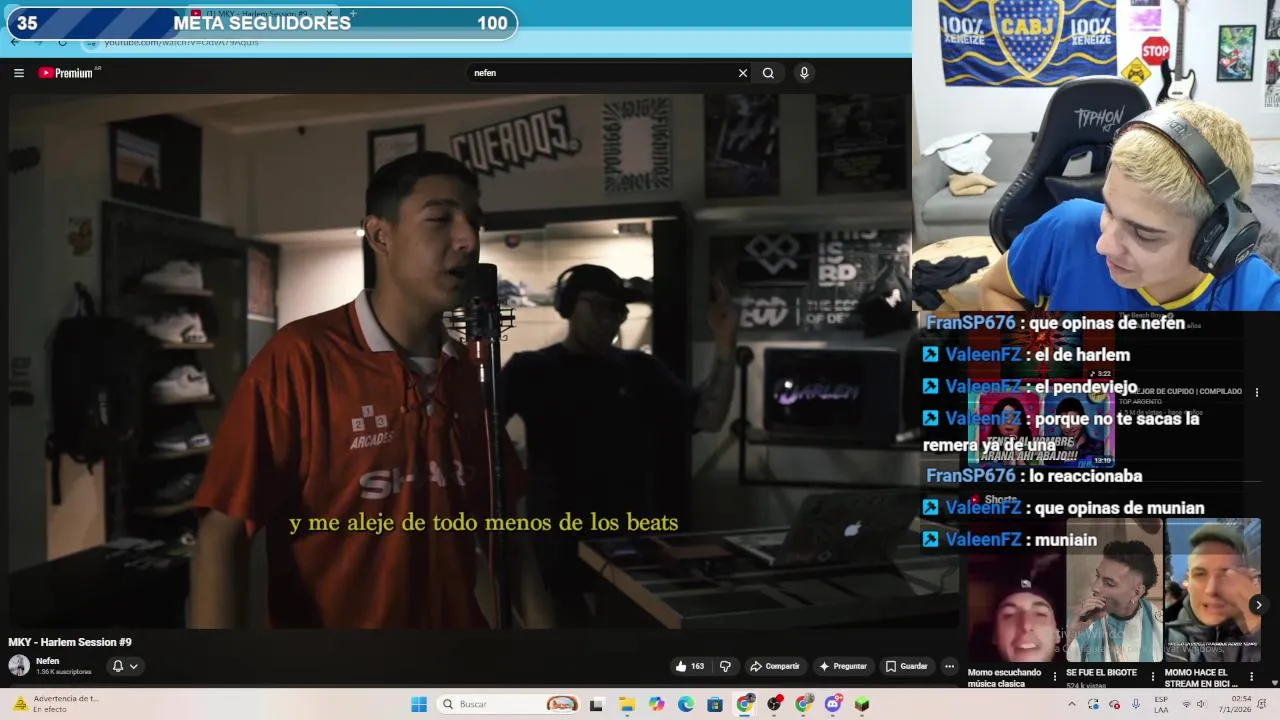This screenshot has width=1280, height=720.
Task: Save the video with Guardar
Action: click(906, 666)
